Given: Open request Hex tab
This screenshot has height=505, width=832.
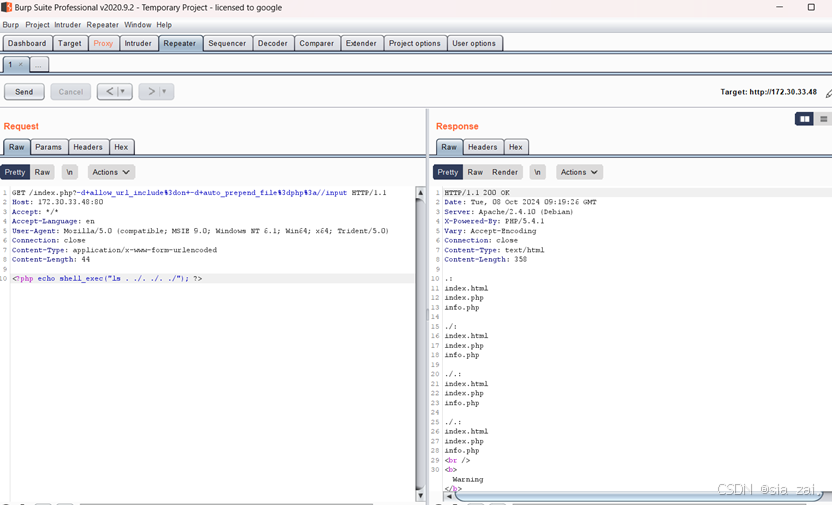Looking at the screenshot, I should (x=122, y=147).
